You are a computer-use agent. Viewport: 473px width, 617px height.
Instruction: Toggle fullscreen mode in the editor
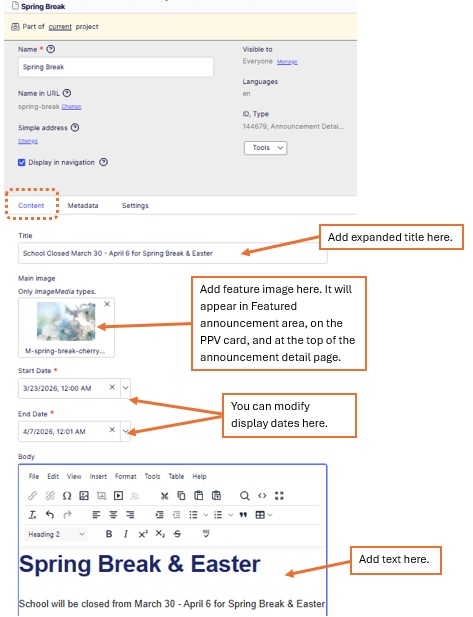pyautogui.click(x=279, y=495)
